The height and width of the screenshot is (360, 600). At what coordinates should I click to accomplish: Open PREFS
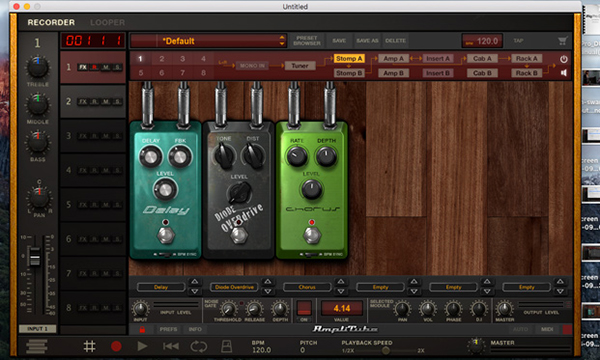(168, 329)
